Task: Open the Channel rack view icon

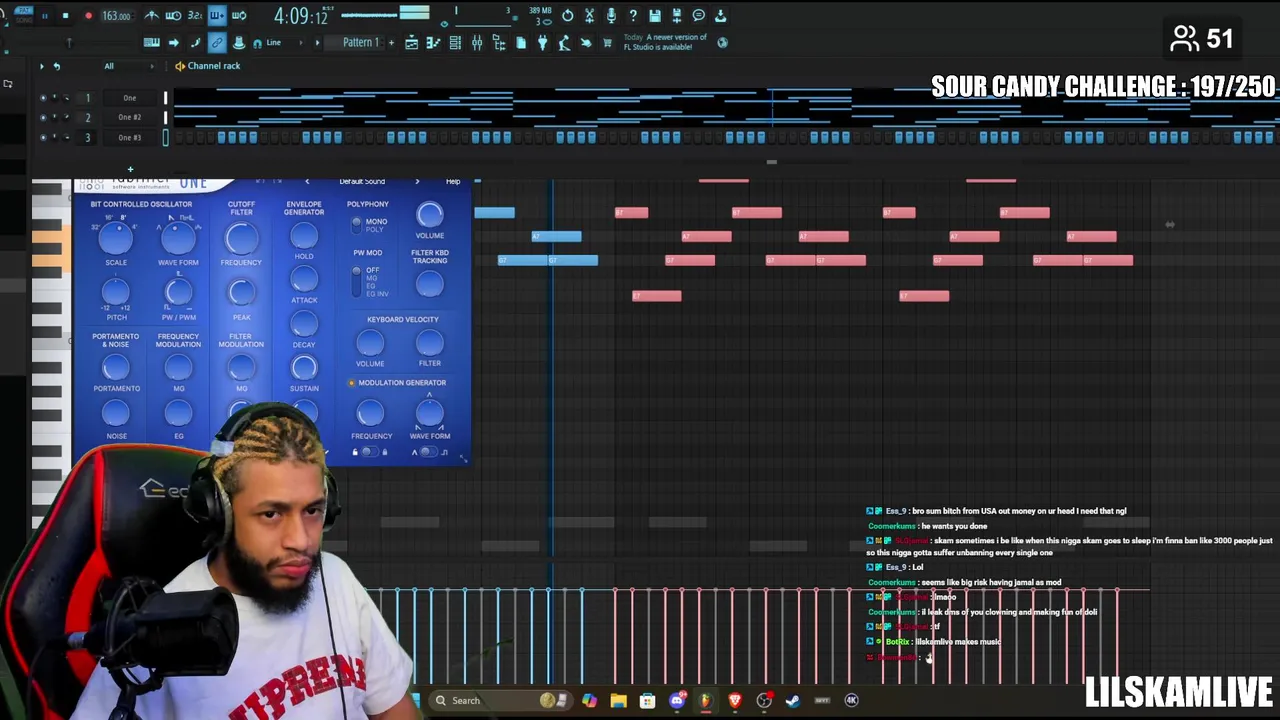Action: (x=455, y=42)
